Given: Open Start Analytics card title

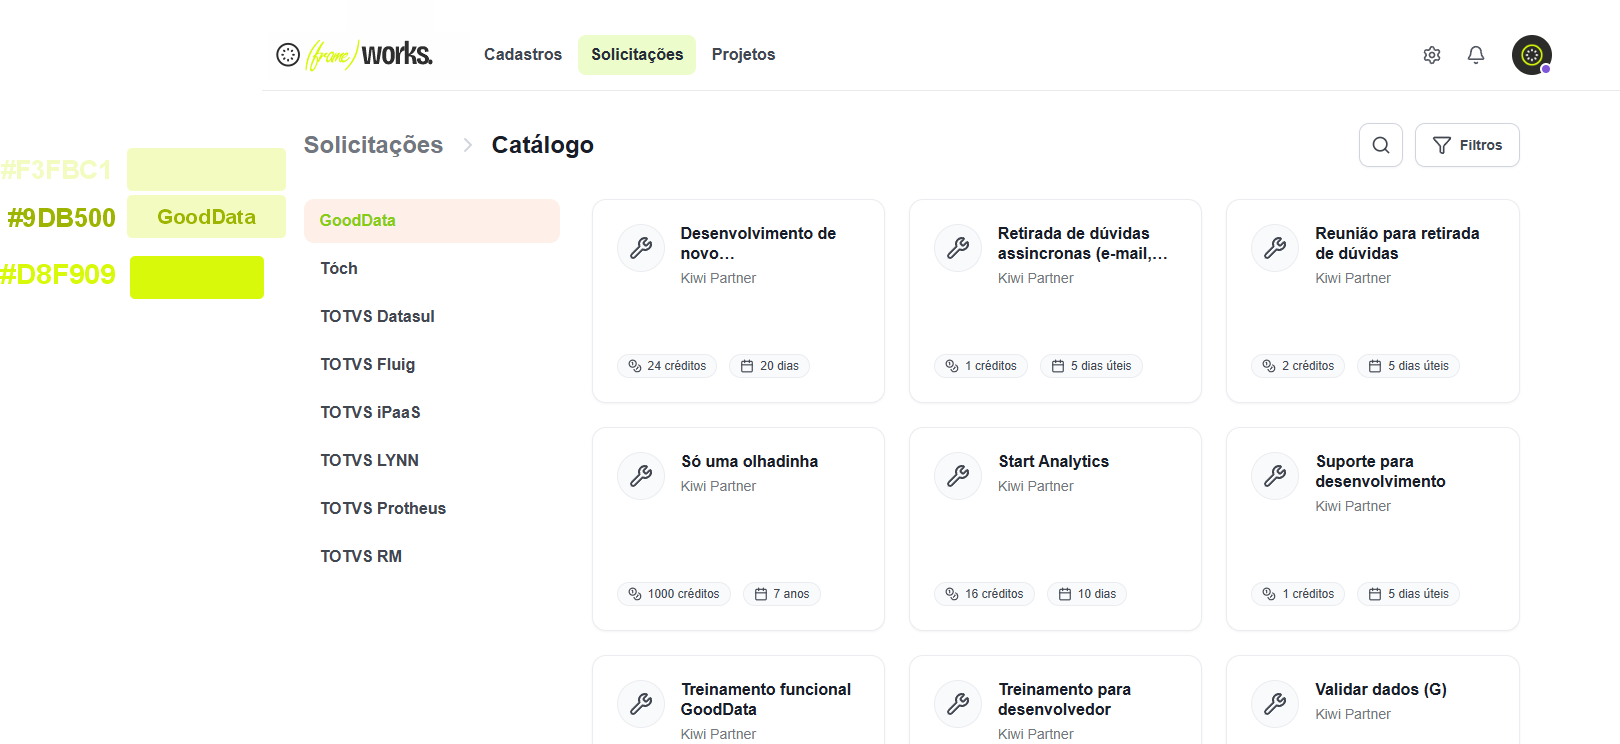Looking at the screenshot, I should click(x=1053, y=461).
